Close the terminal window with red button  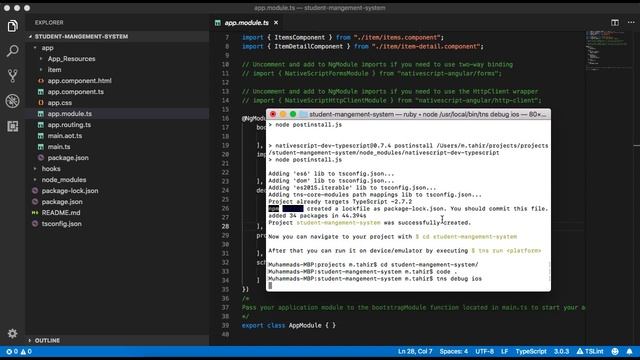click(273, 114)
